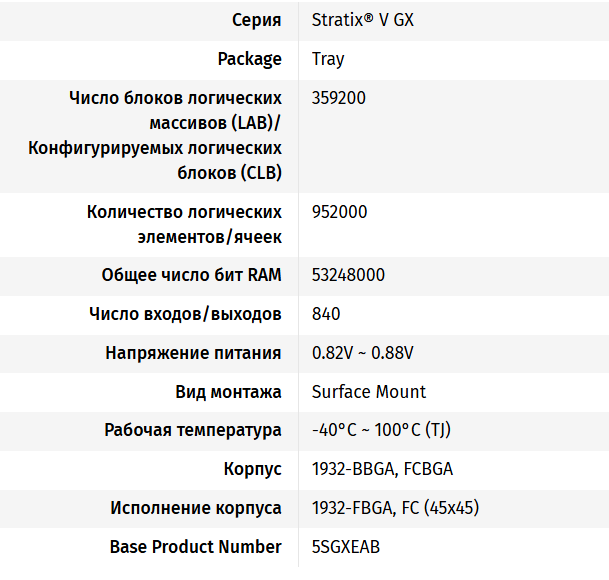Select the value 952000

[x=339, y=212]
